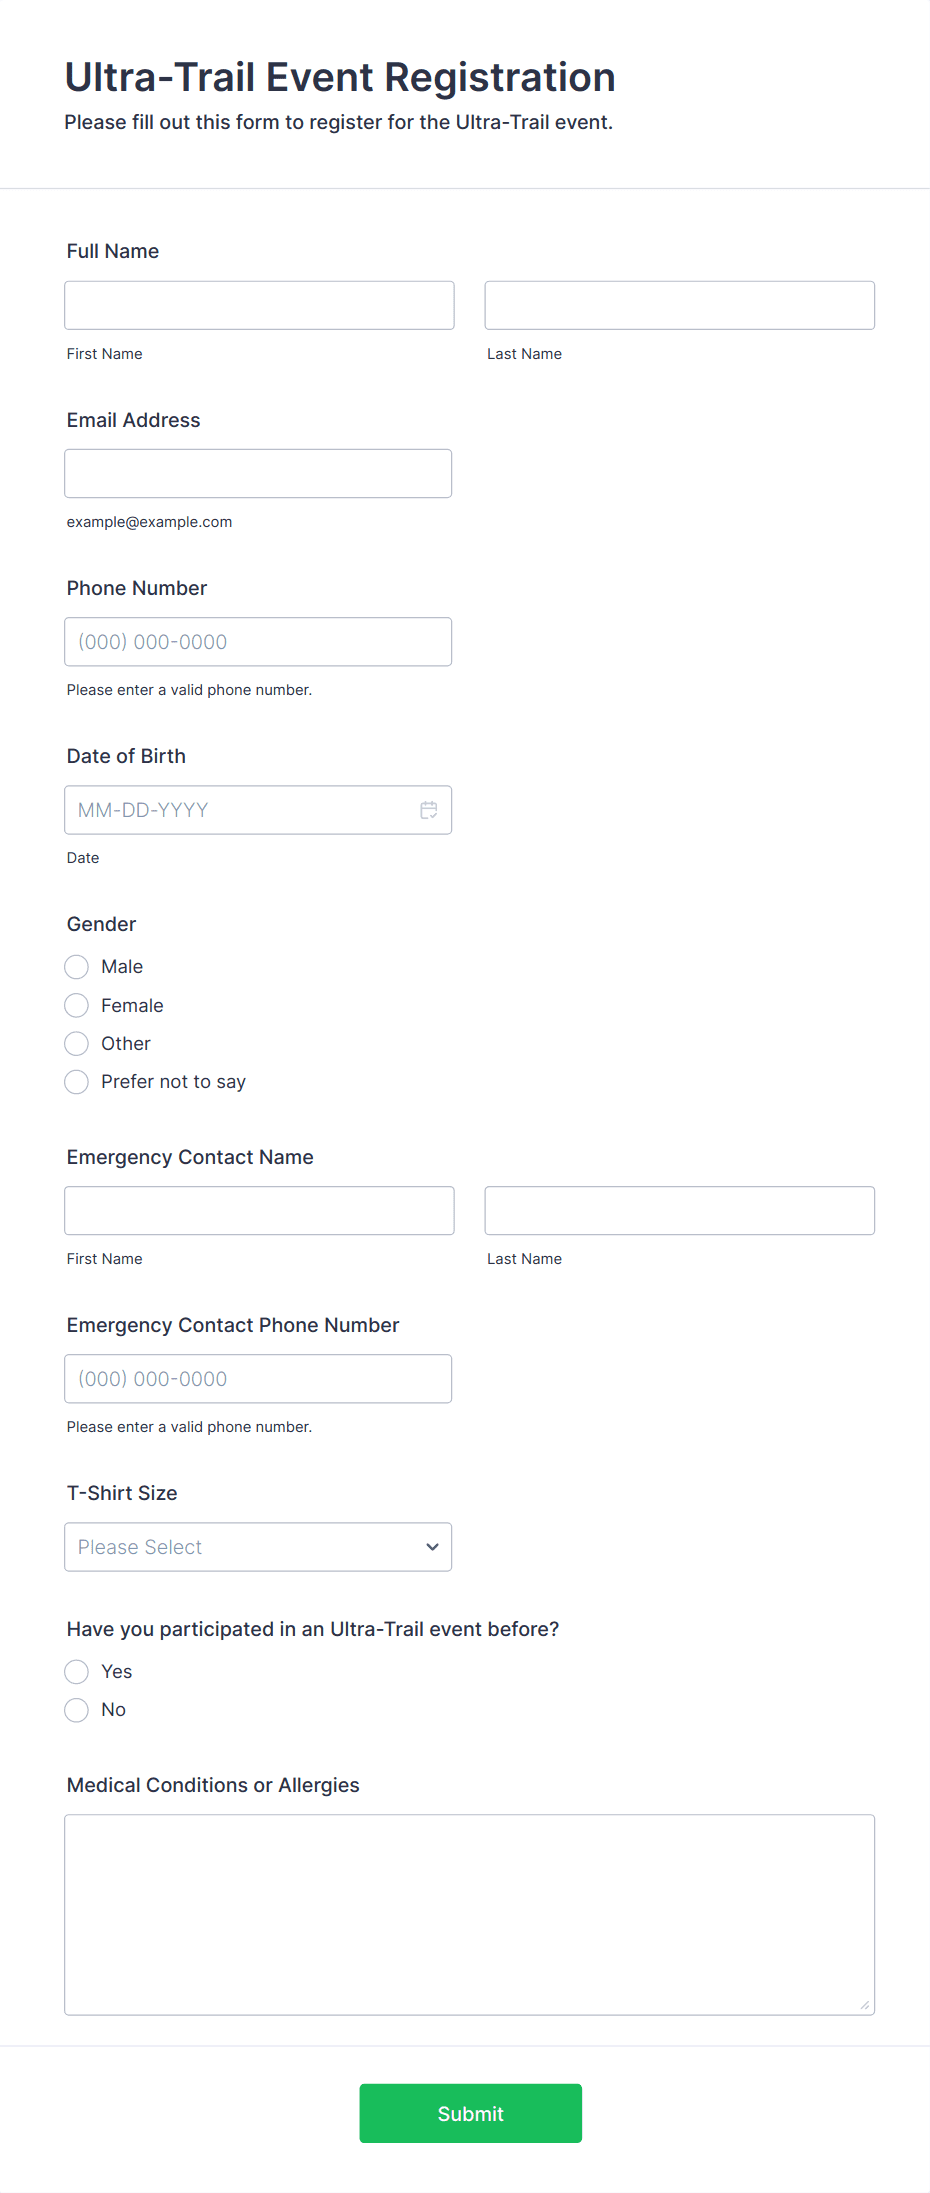930x2193 pixels.
Task: Focus the Emergency Contact Phone Number field
Action: [x=258, y=1379]
